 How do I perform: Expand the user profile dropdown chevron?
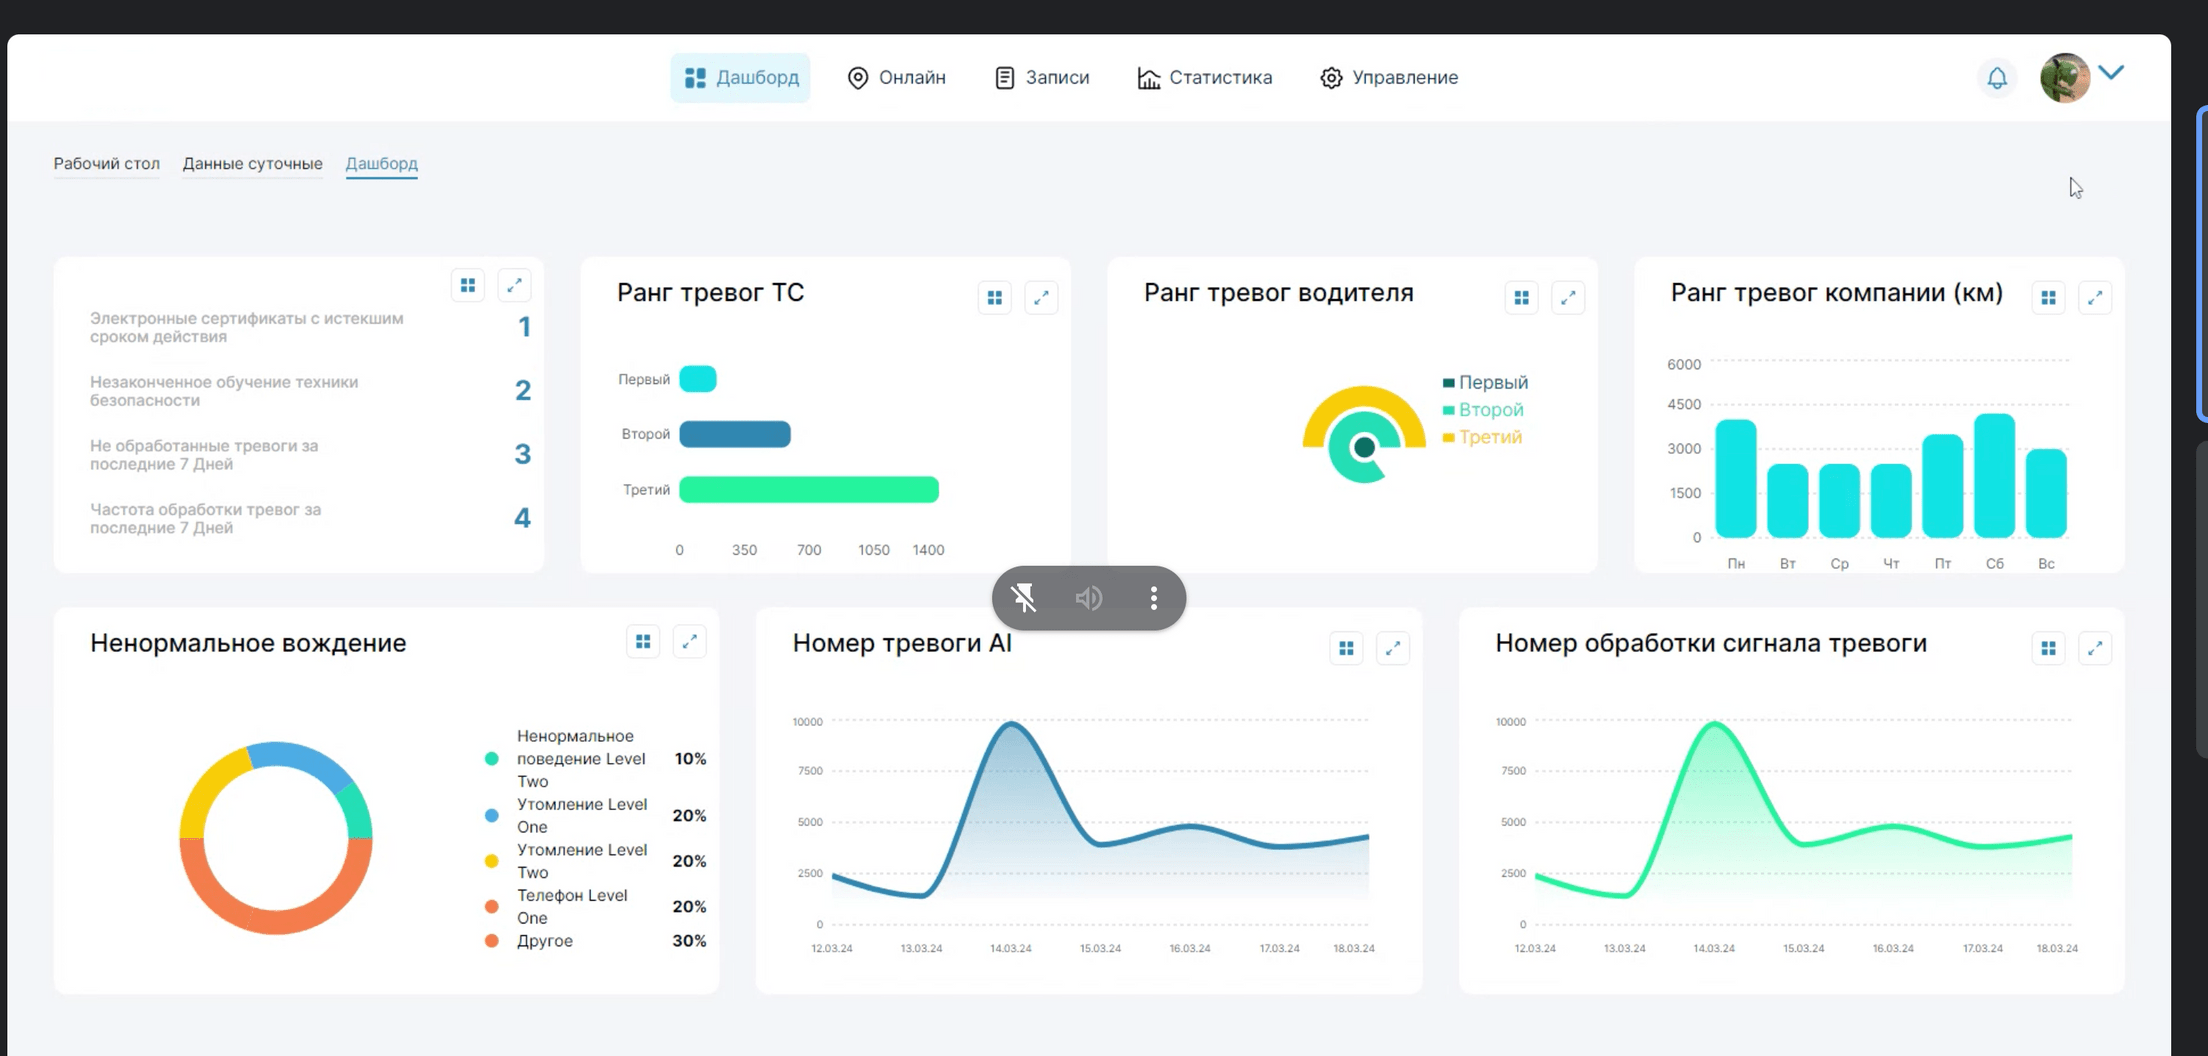2111,72
